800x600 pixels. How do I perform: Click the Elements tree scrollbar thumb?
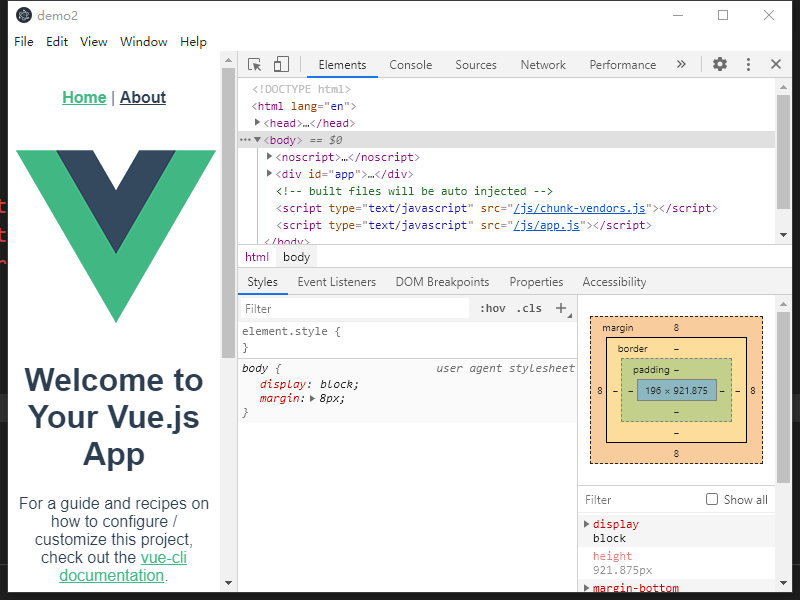point(783,151)
